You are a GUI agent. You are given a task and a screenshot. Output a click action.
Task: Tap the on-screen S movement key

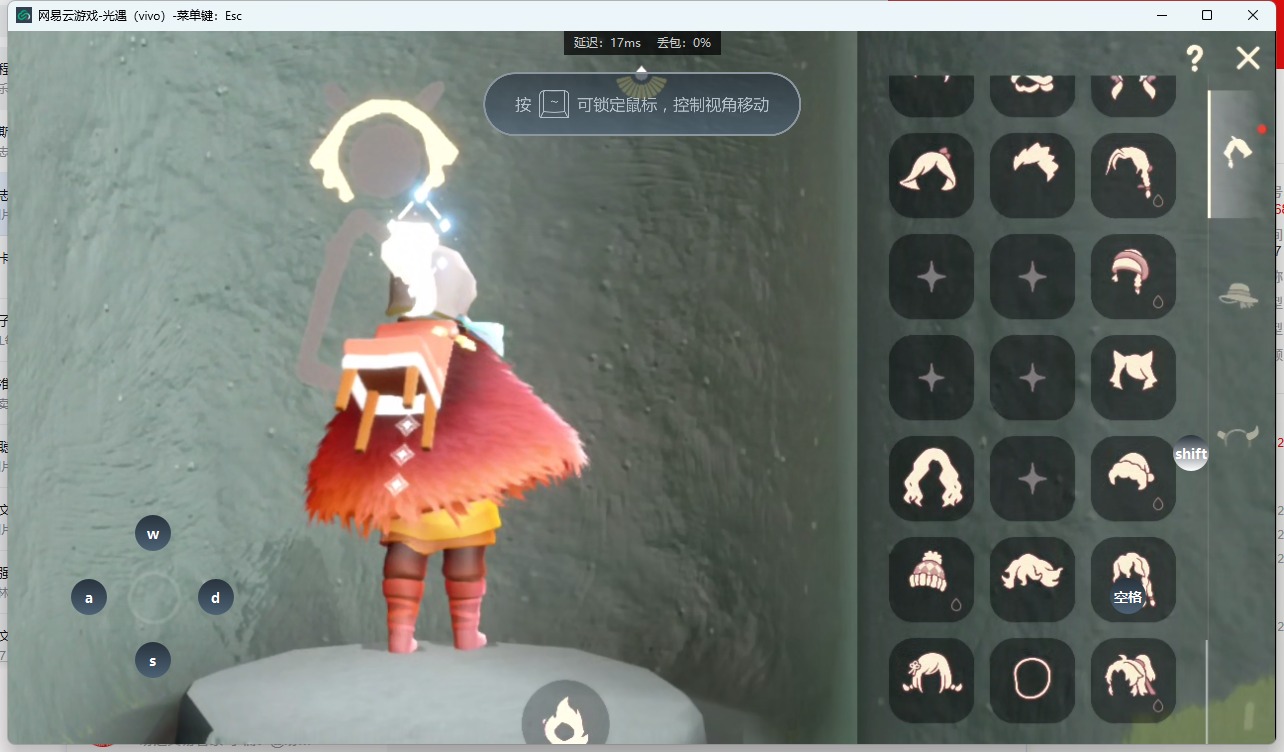153,660
